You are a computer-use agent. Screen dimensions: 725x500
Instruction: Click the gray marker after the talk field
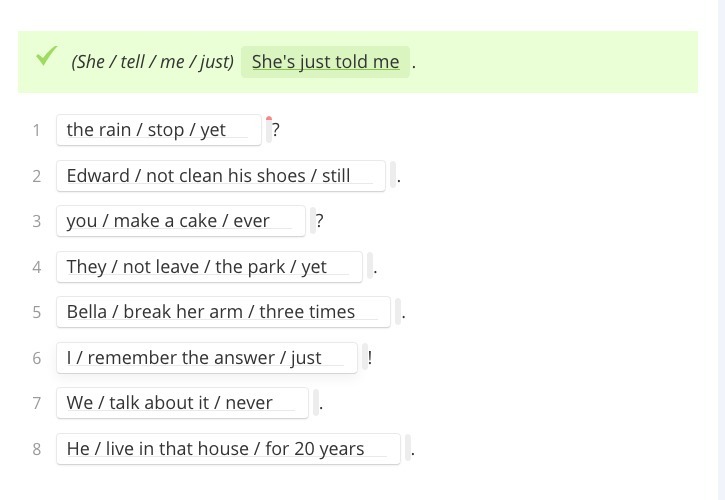coord(316,403)
